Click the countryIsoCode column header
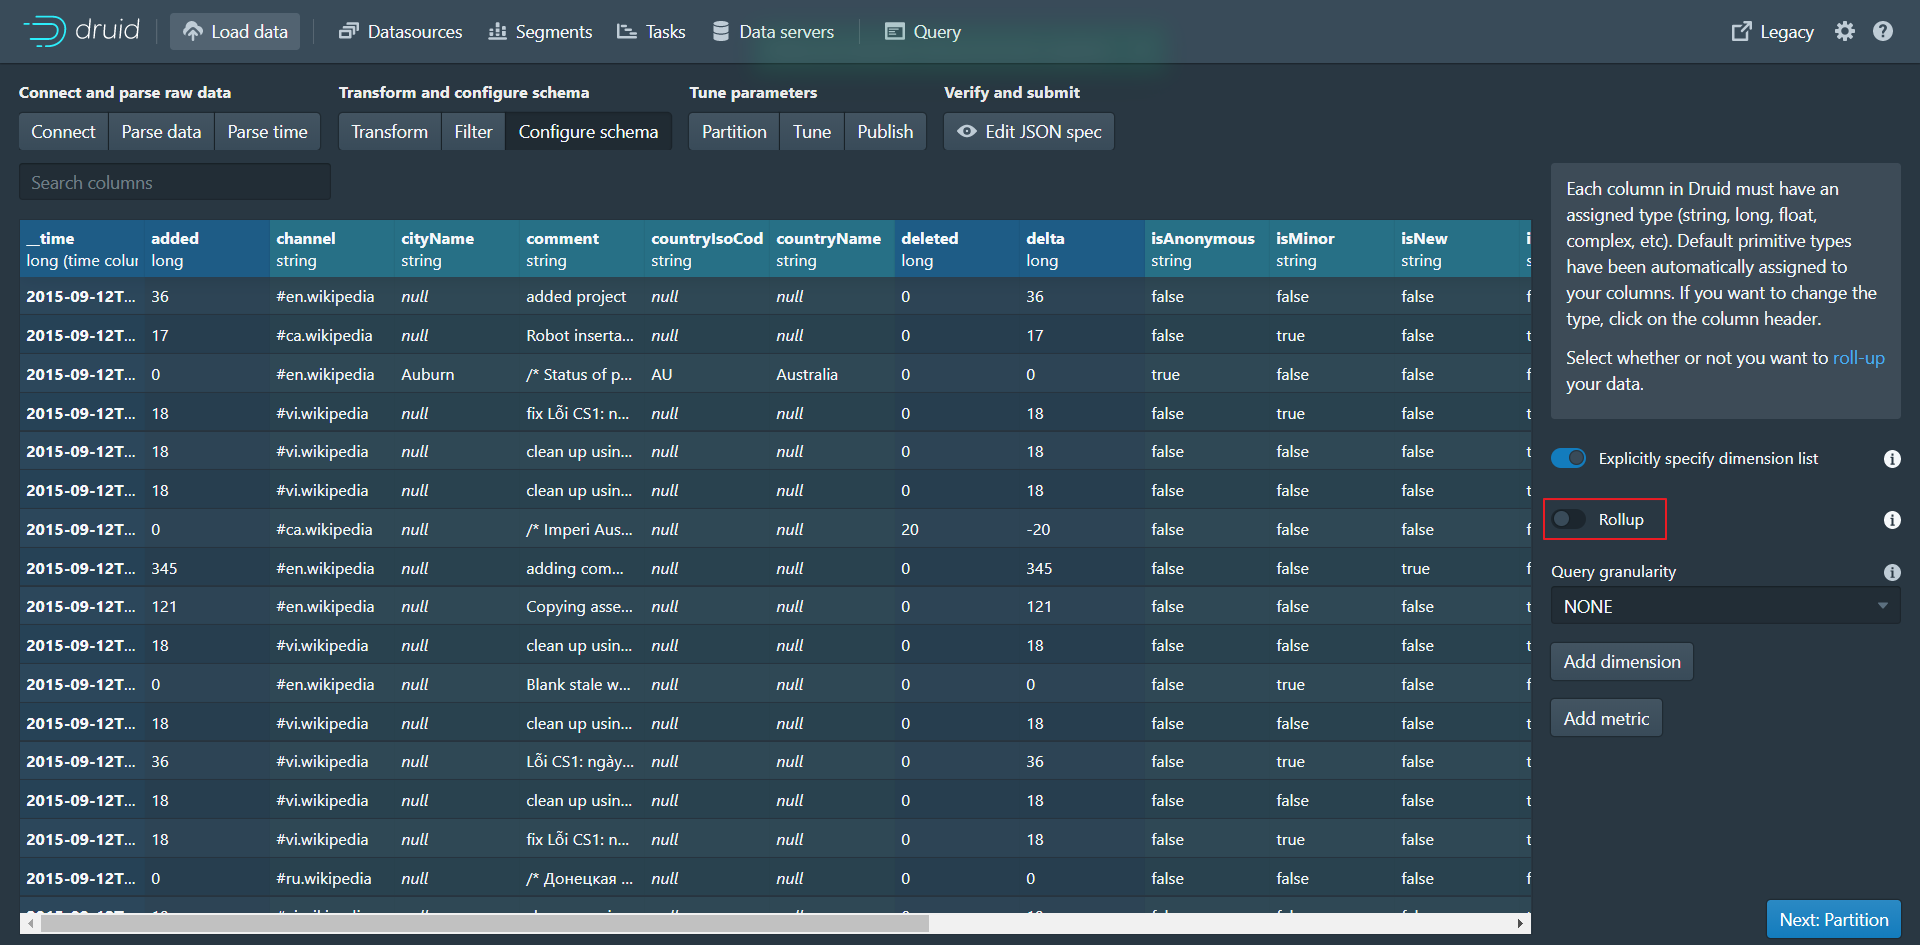 707,249
